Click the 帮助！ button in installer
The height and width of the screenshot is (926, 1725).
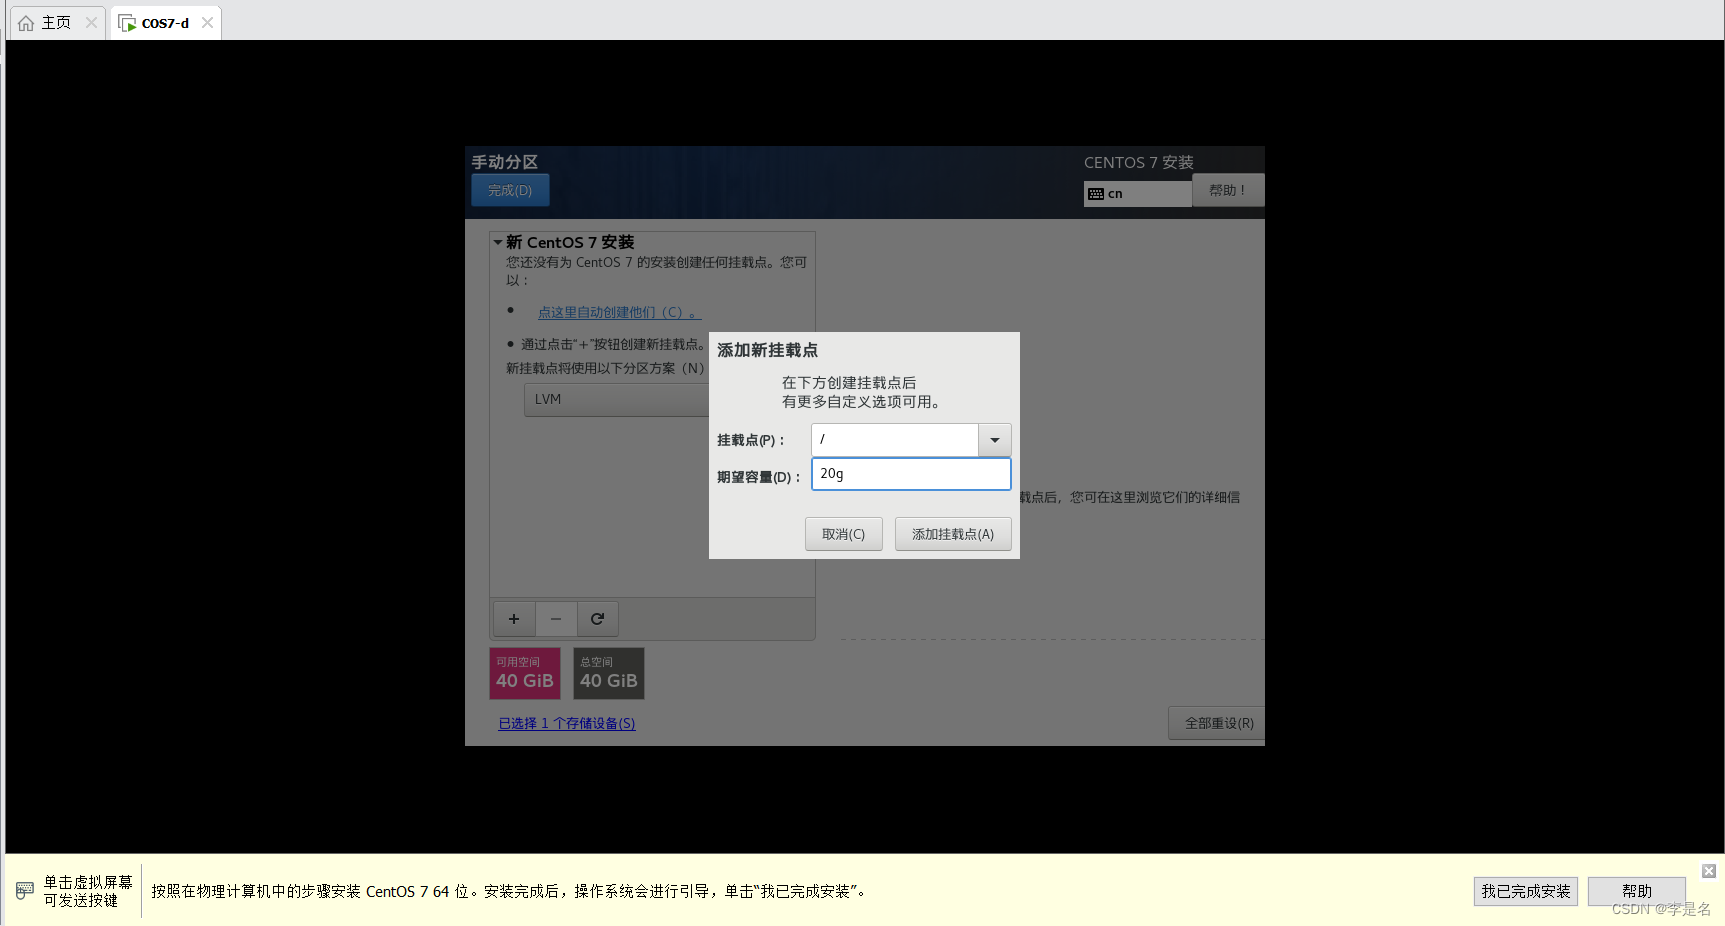[x=1228, y=190]
